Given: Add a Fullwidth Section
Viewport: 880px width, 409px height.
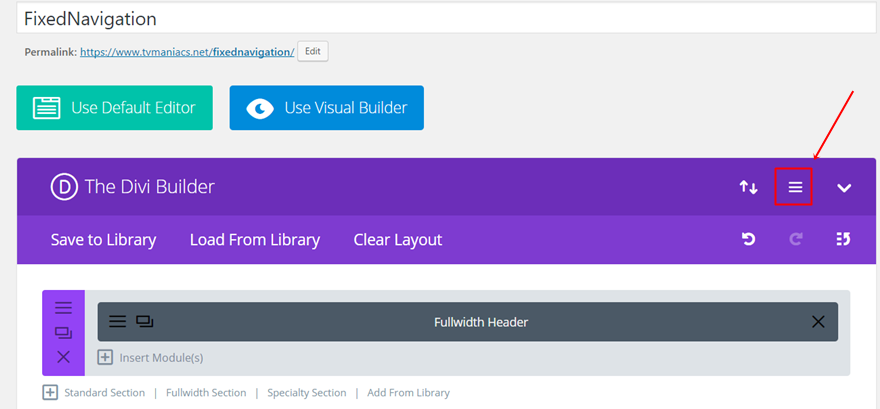Looking at the screenshot, I should point(206,393).
